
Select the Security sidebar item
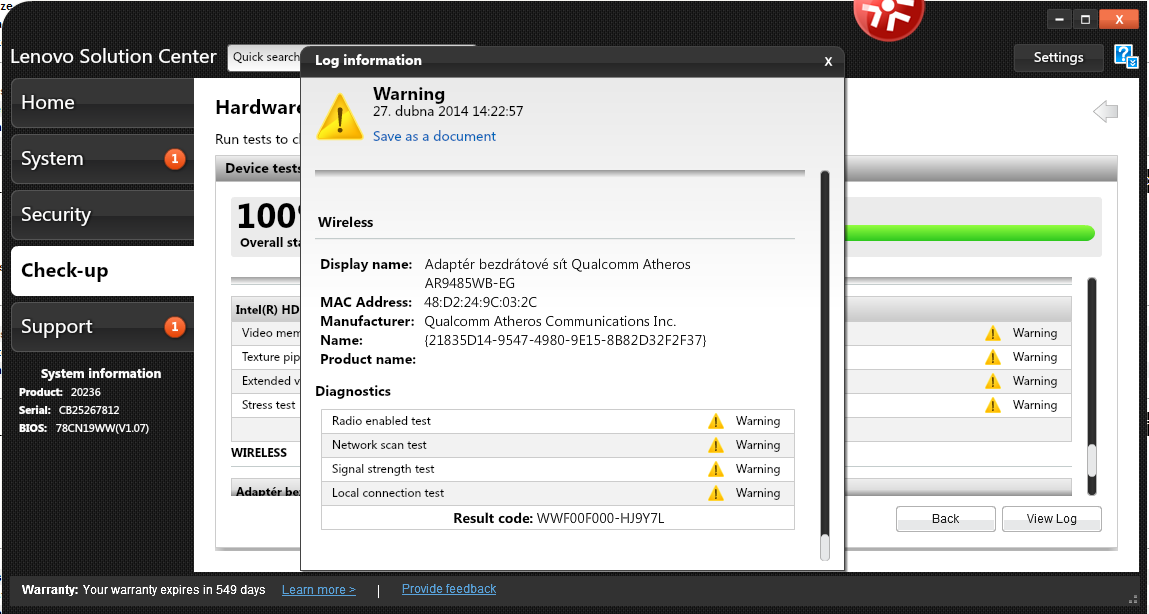coord(103,215)
